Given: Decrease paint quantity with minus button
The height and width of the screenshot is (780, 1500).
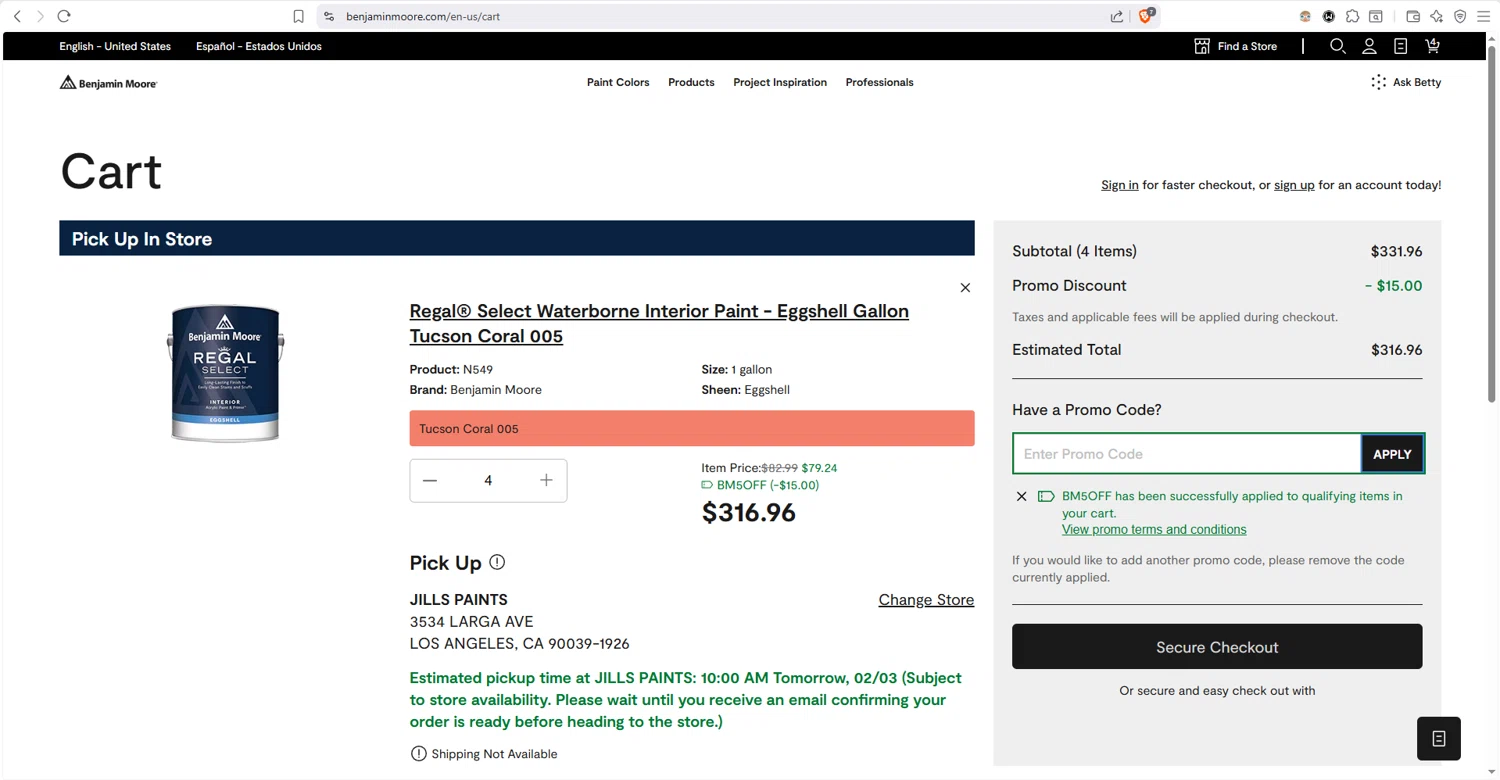Looking at the screenshot, I should [430, 480].
